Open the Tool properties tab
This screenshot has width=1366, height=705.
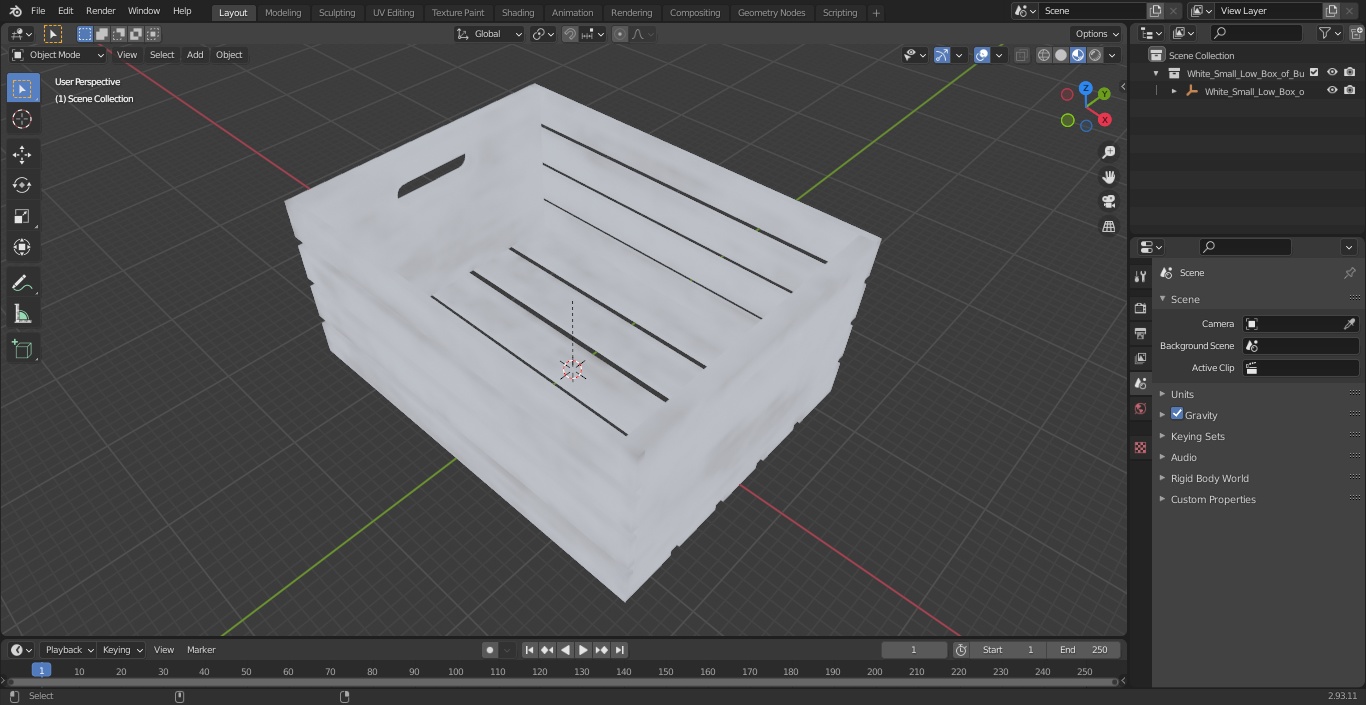[1140, 276]
